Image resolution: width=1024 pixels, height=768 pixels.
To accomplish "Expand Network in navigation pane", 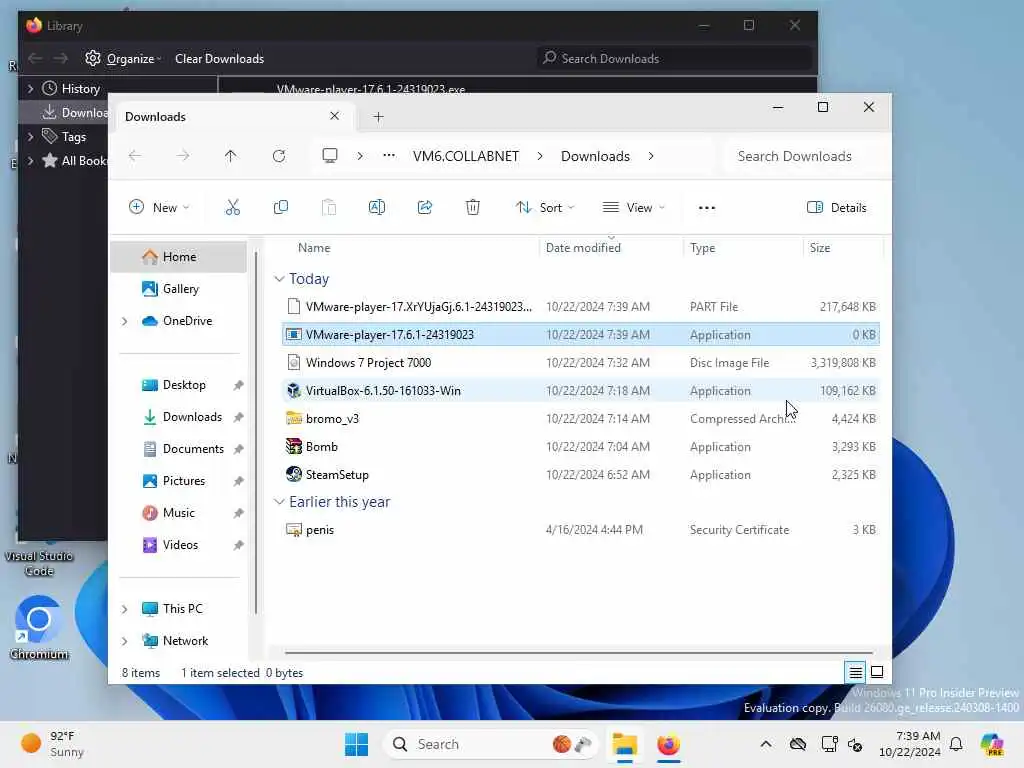I will point(125,641).
